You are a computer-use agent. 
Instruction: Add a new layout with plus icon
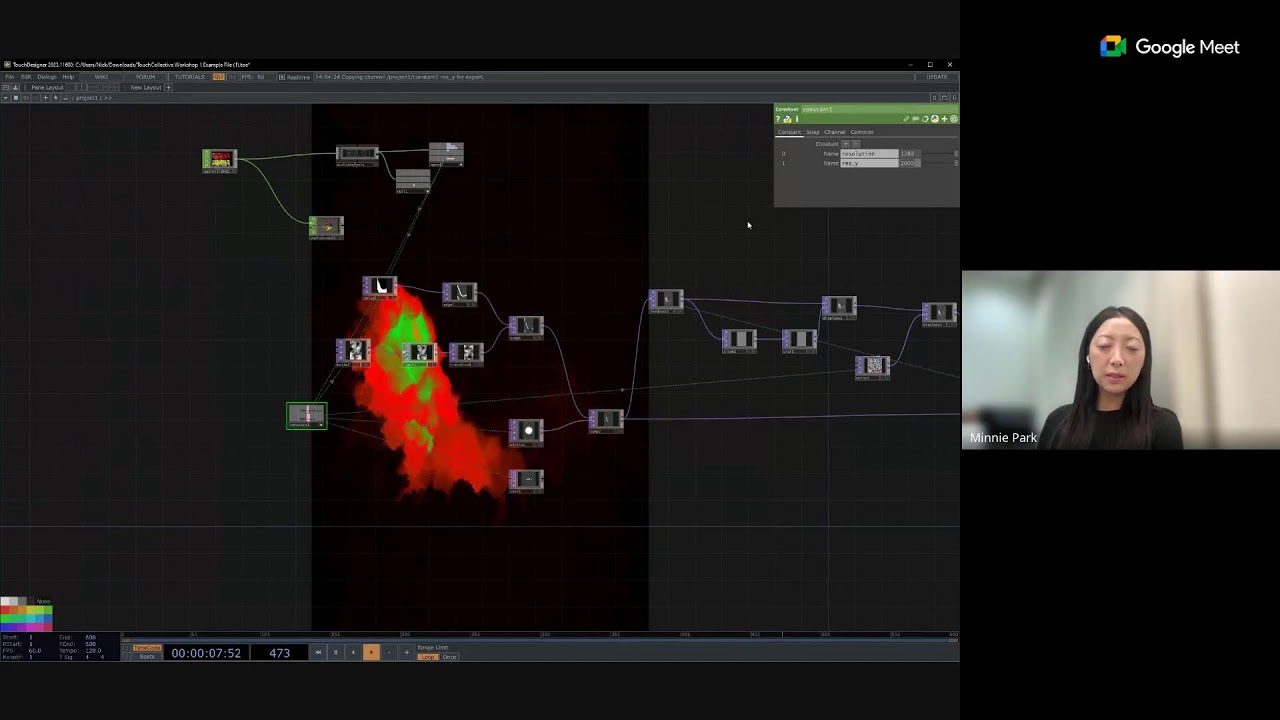[168, 87]
